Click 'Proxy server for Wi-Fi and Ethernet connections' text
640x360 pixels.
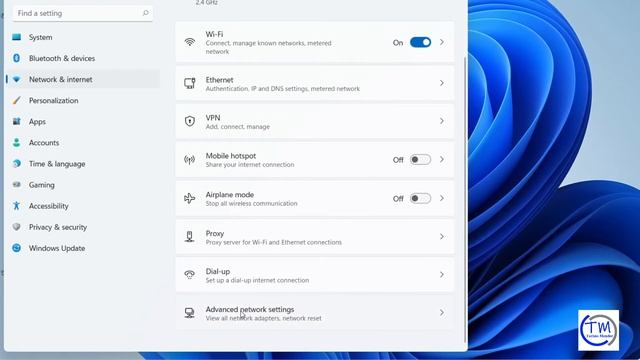pos(273,242)
